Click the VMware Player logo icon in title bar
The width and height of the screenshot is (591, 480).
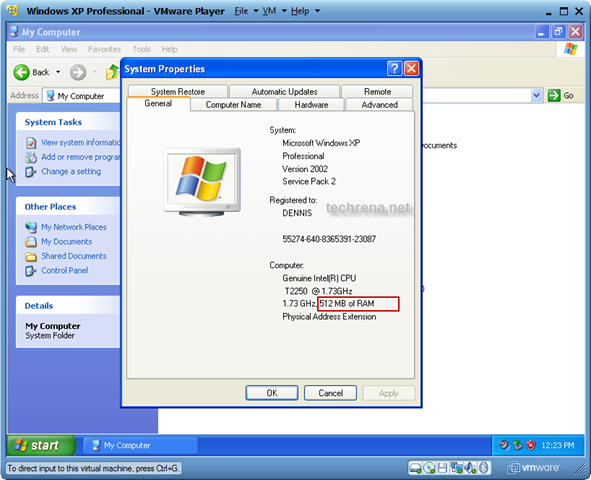click(12, 10)
